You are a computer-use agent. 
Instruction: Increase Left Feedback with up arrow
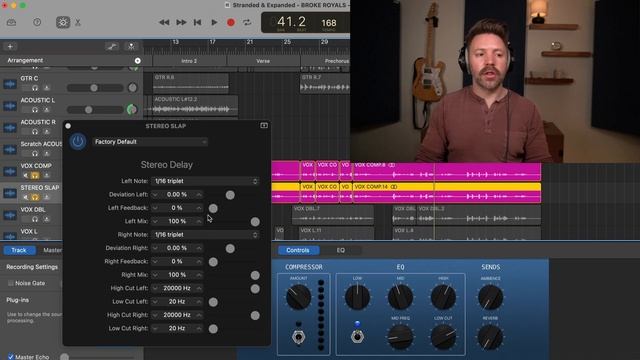pyautogui.click(x=199, y=208)
